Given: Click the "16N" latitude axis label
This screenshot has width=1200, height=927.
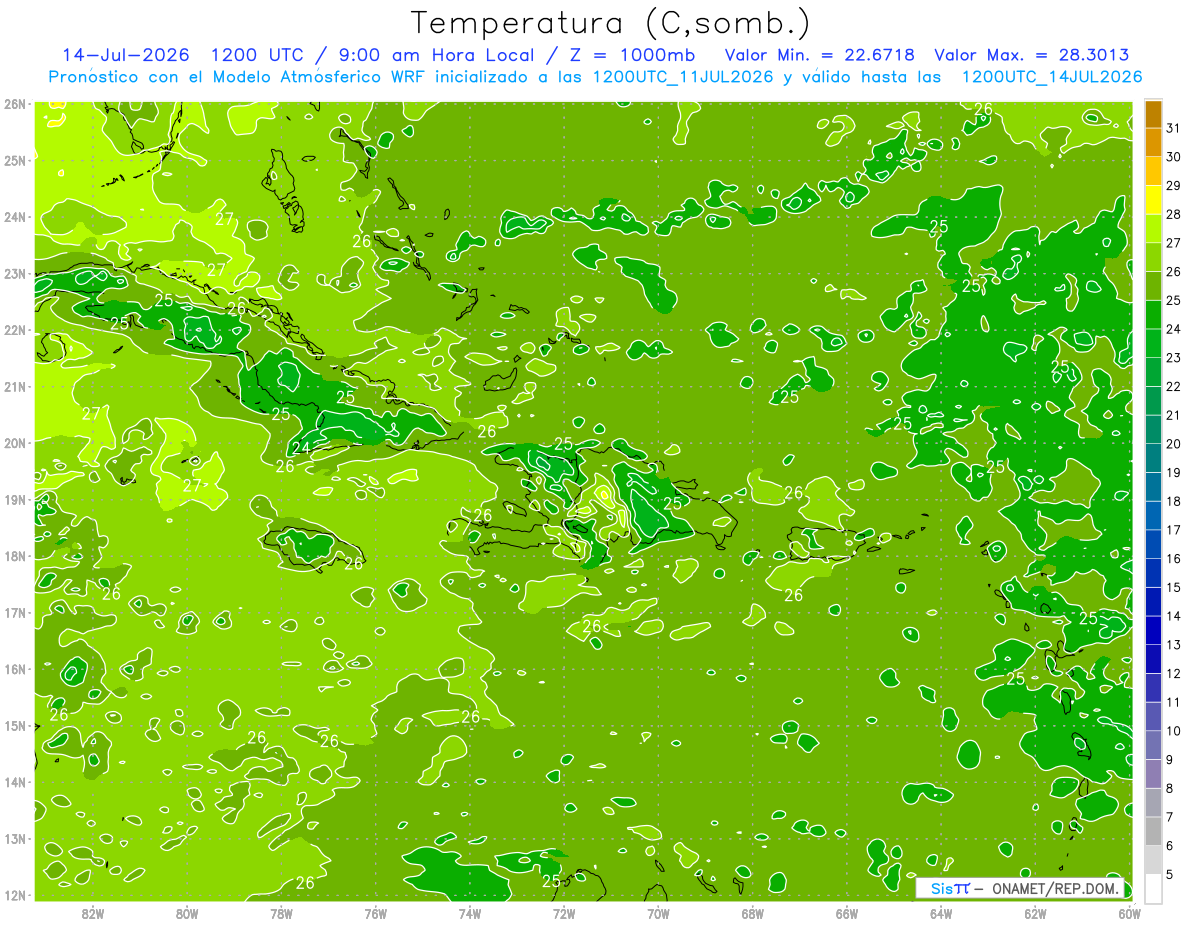Looking at the screenshot, I should [14, 669].
